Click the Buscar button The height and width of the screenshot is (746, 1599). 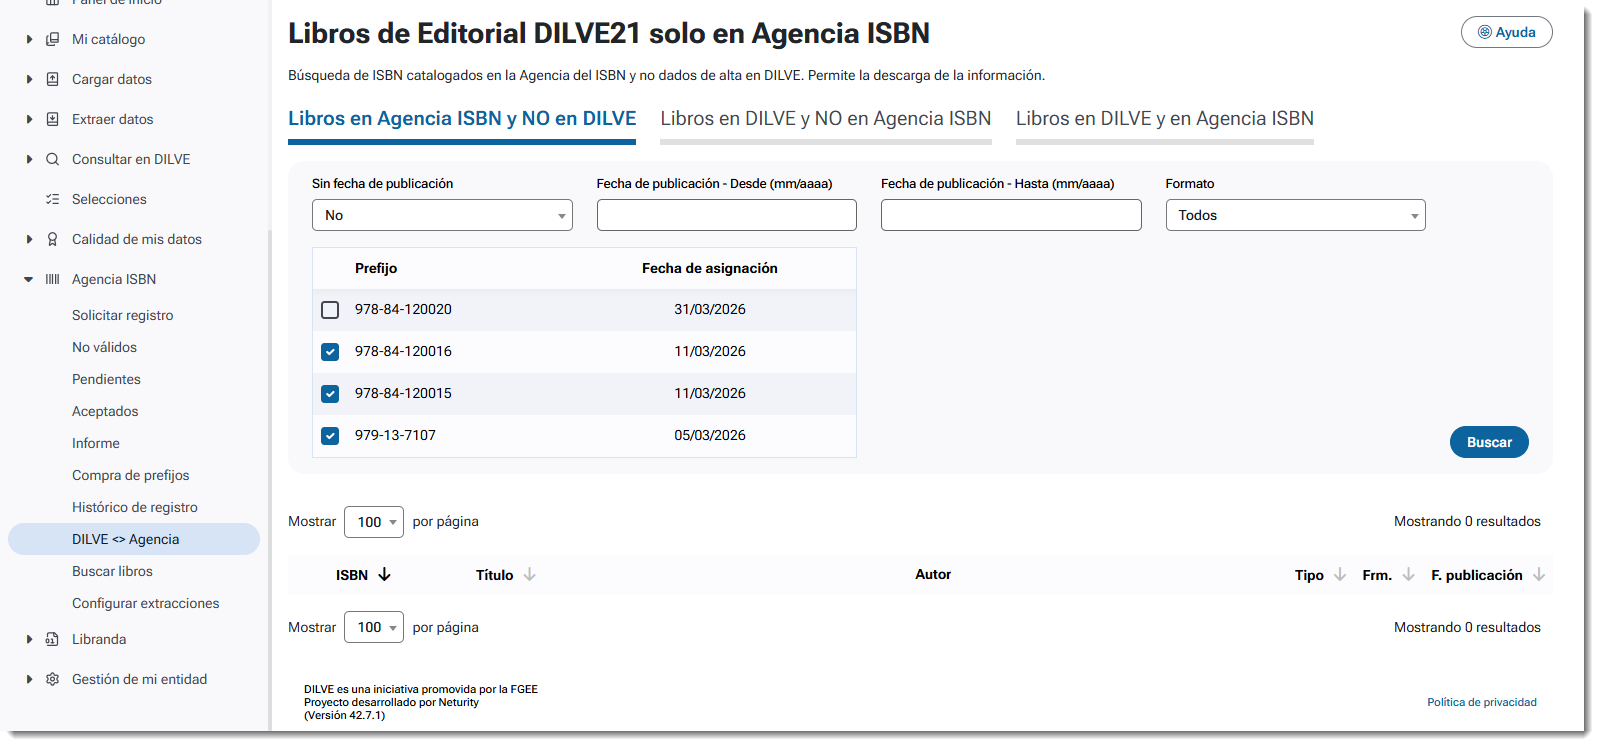pos(1489,442)
